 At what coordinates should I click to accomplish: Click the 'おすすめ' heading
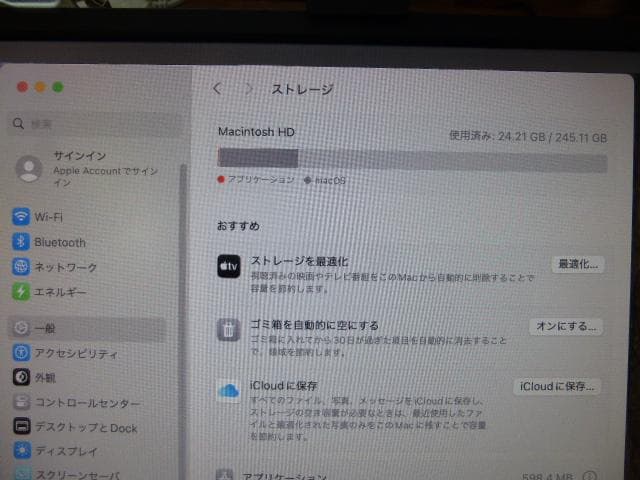[x=238, y=226]
